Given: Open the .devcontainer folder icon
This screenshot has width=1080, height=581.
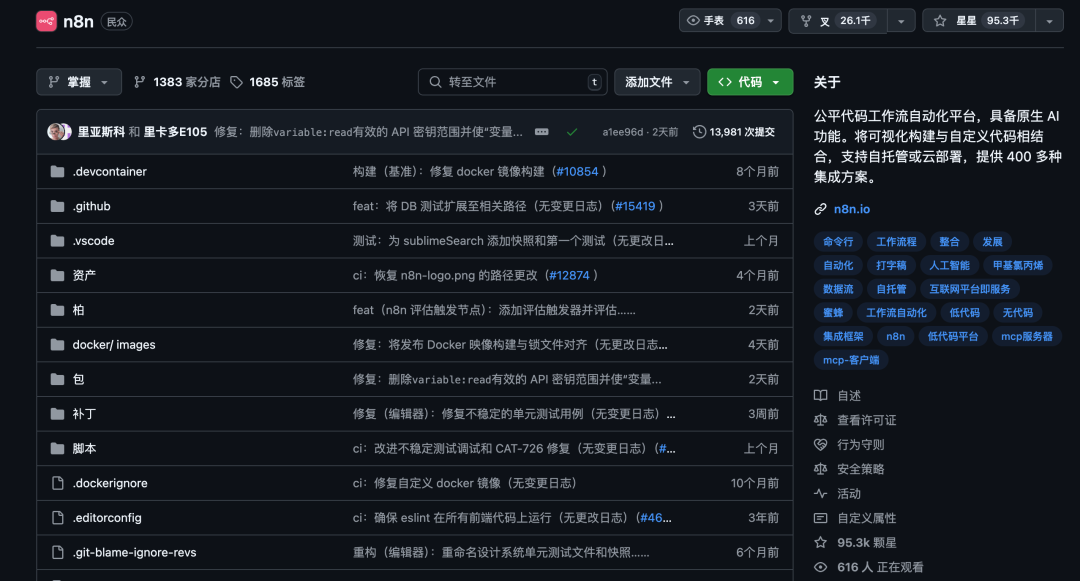Looking at the screenshot, I should [x=58, y=171].
